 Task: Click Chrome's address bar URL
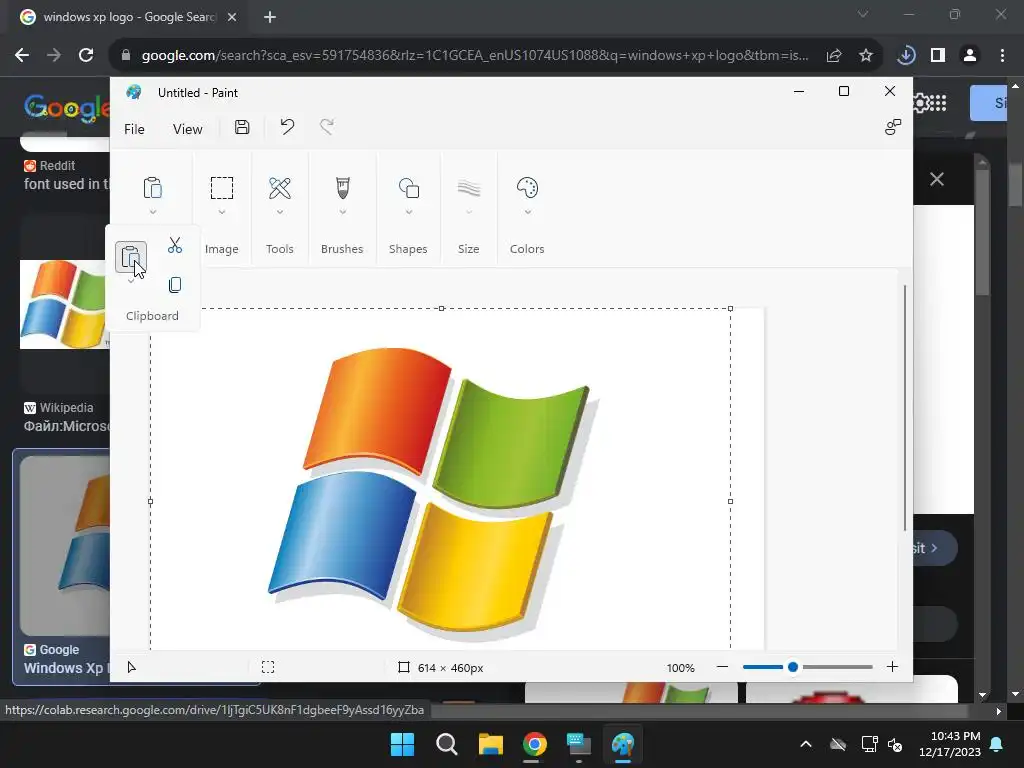click(x=475, y=56)
